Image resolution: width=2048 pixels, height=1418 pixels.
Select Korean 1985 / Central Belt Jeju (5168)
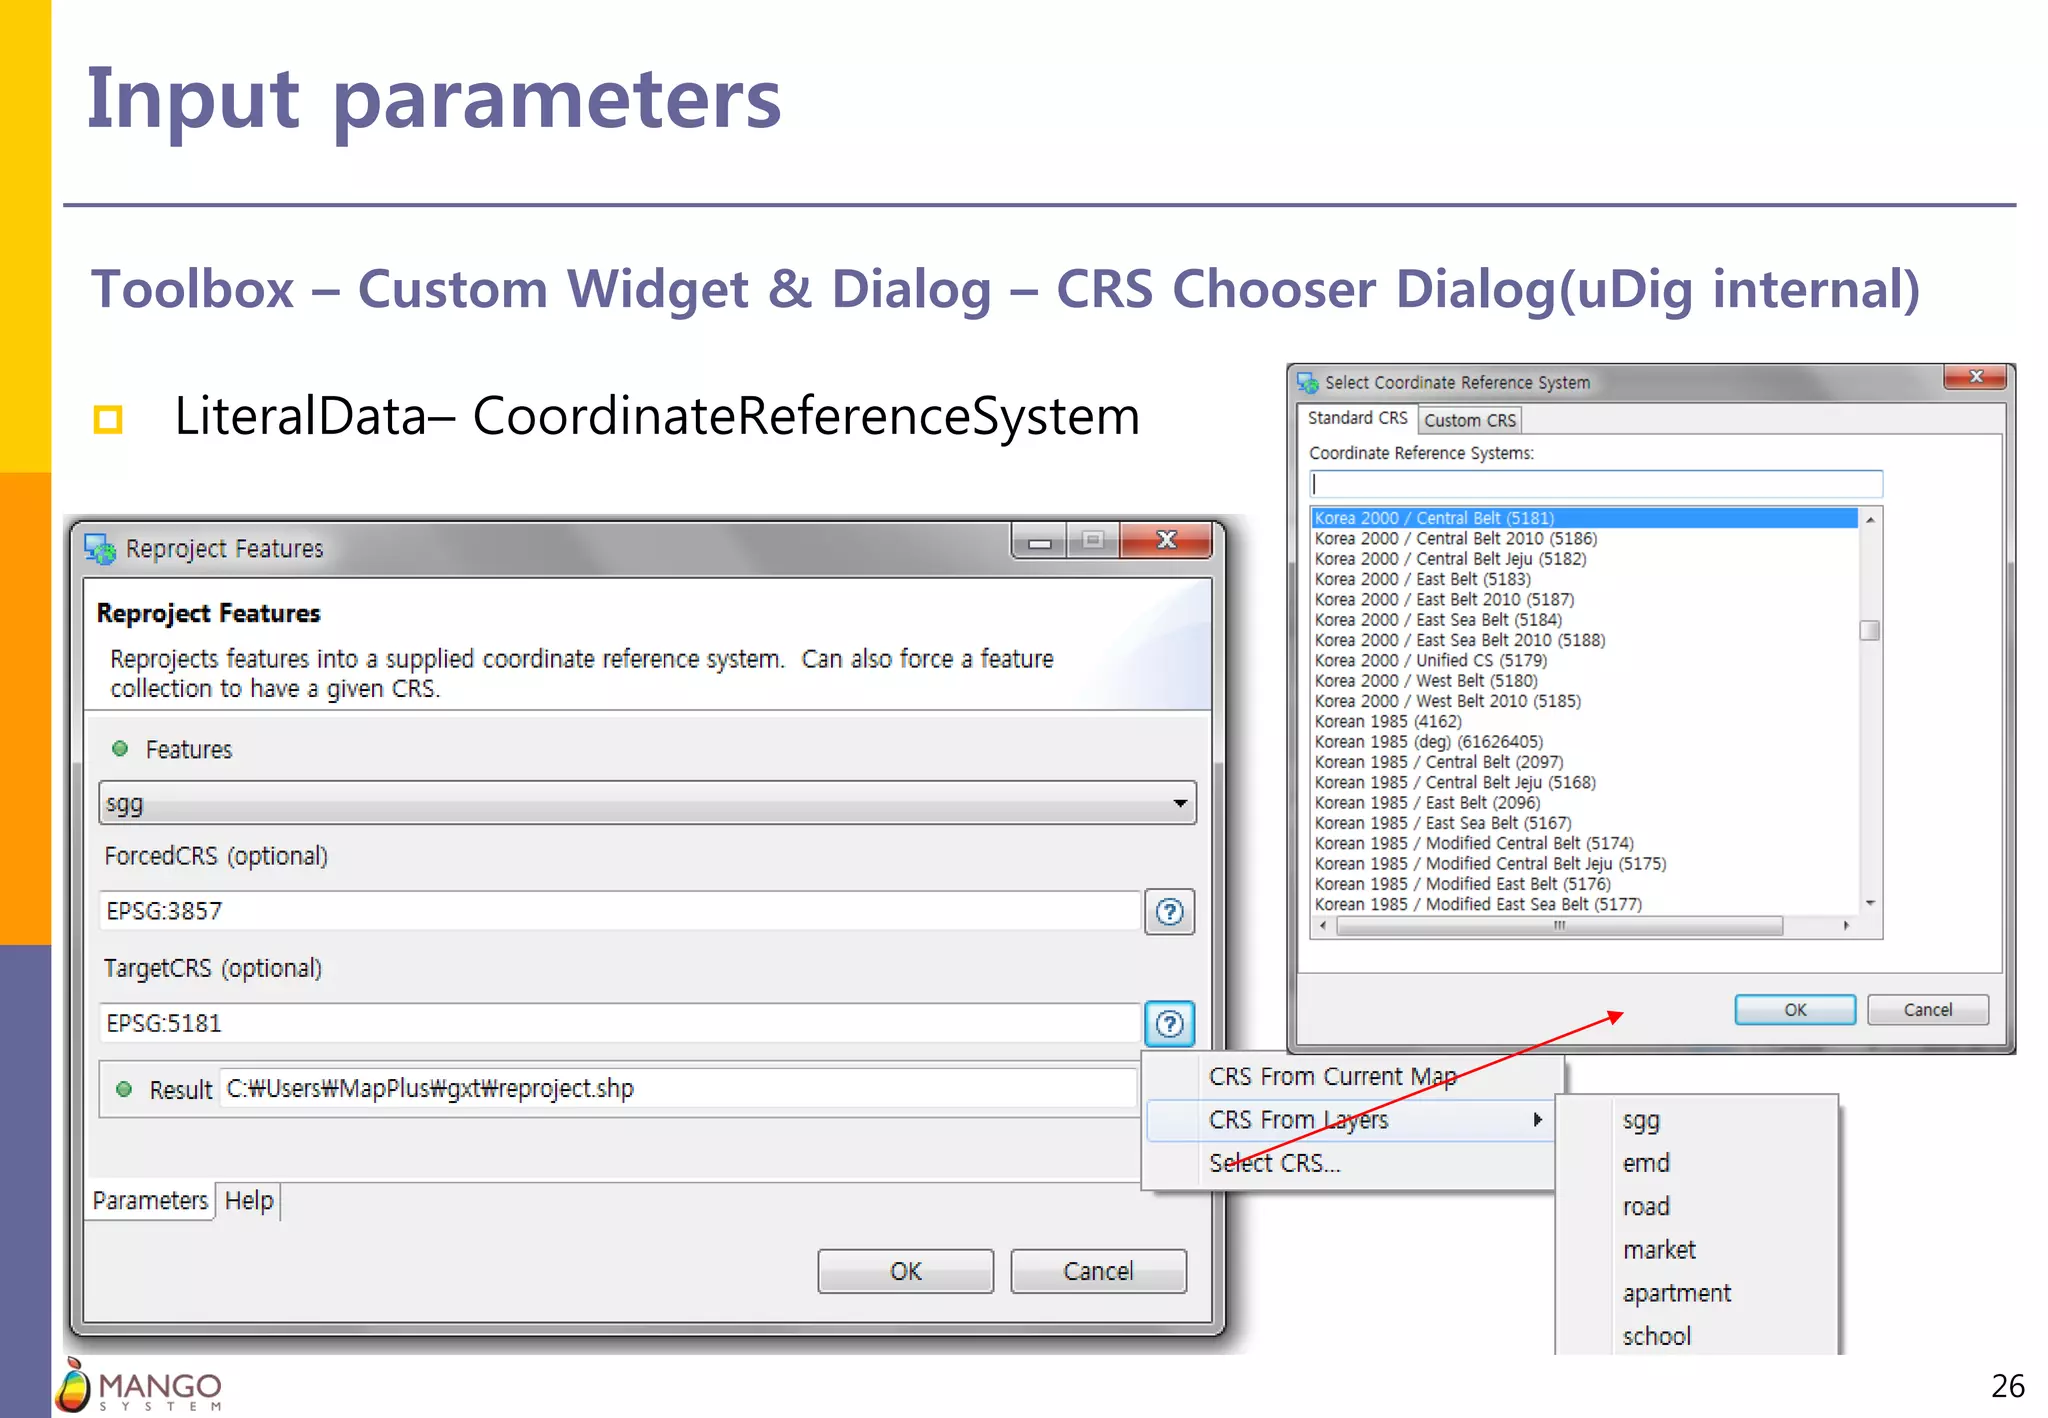click(x=1454, y=782)
